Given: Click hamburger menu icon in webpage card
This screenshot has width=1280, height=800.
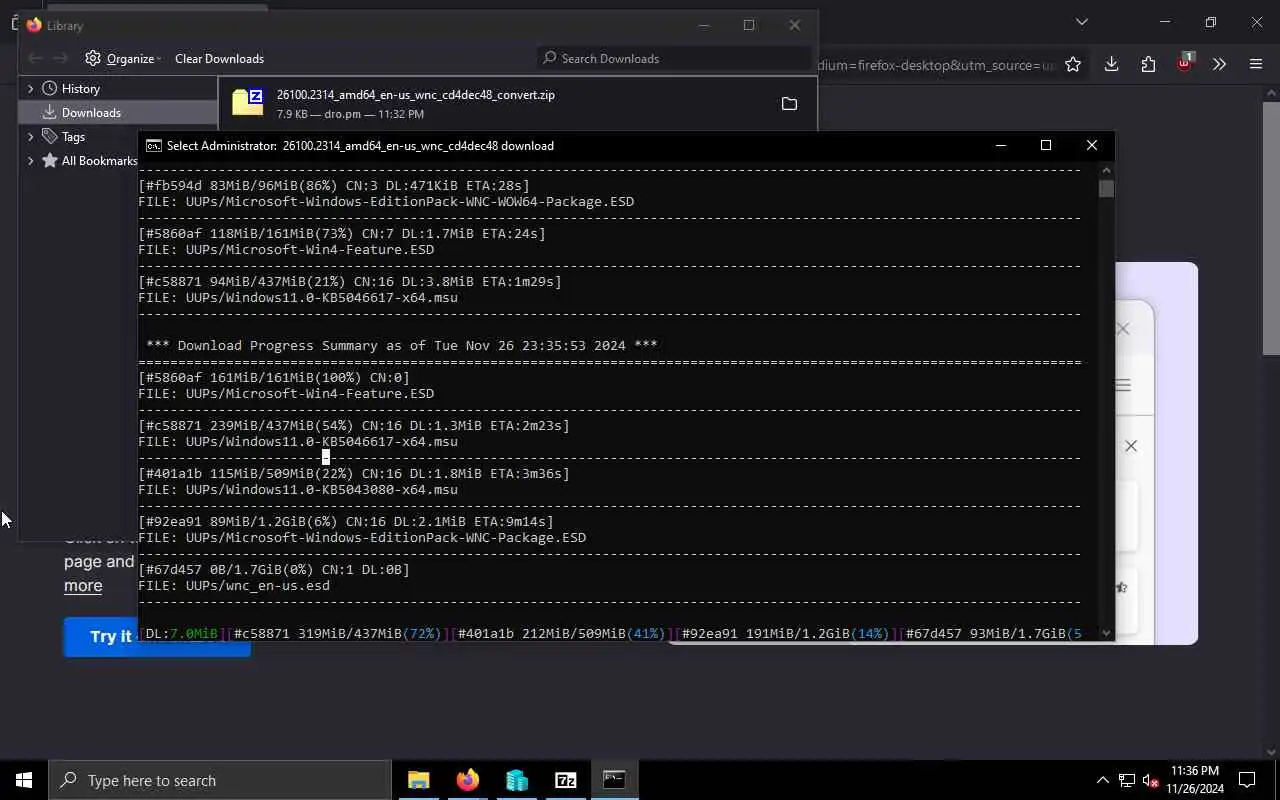Looking at the screenshot, I should (1123, 385).
